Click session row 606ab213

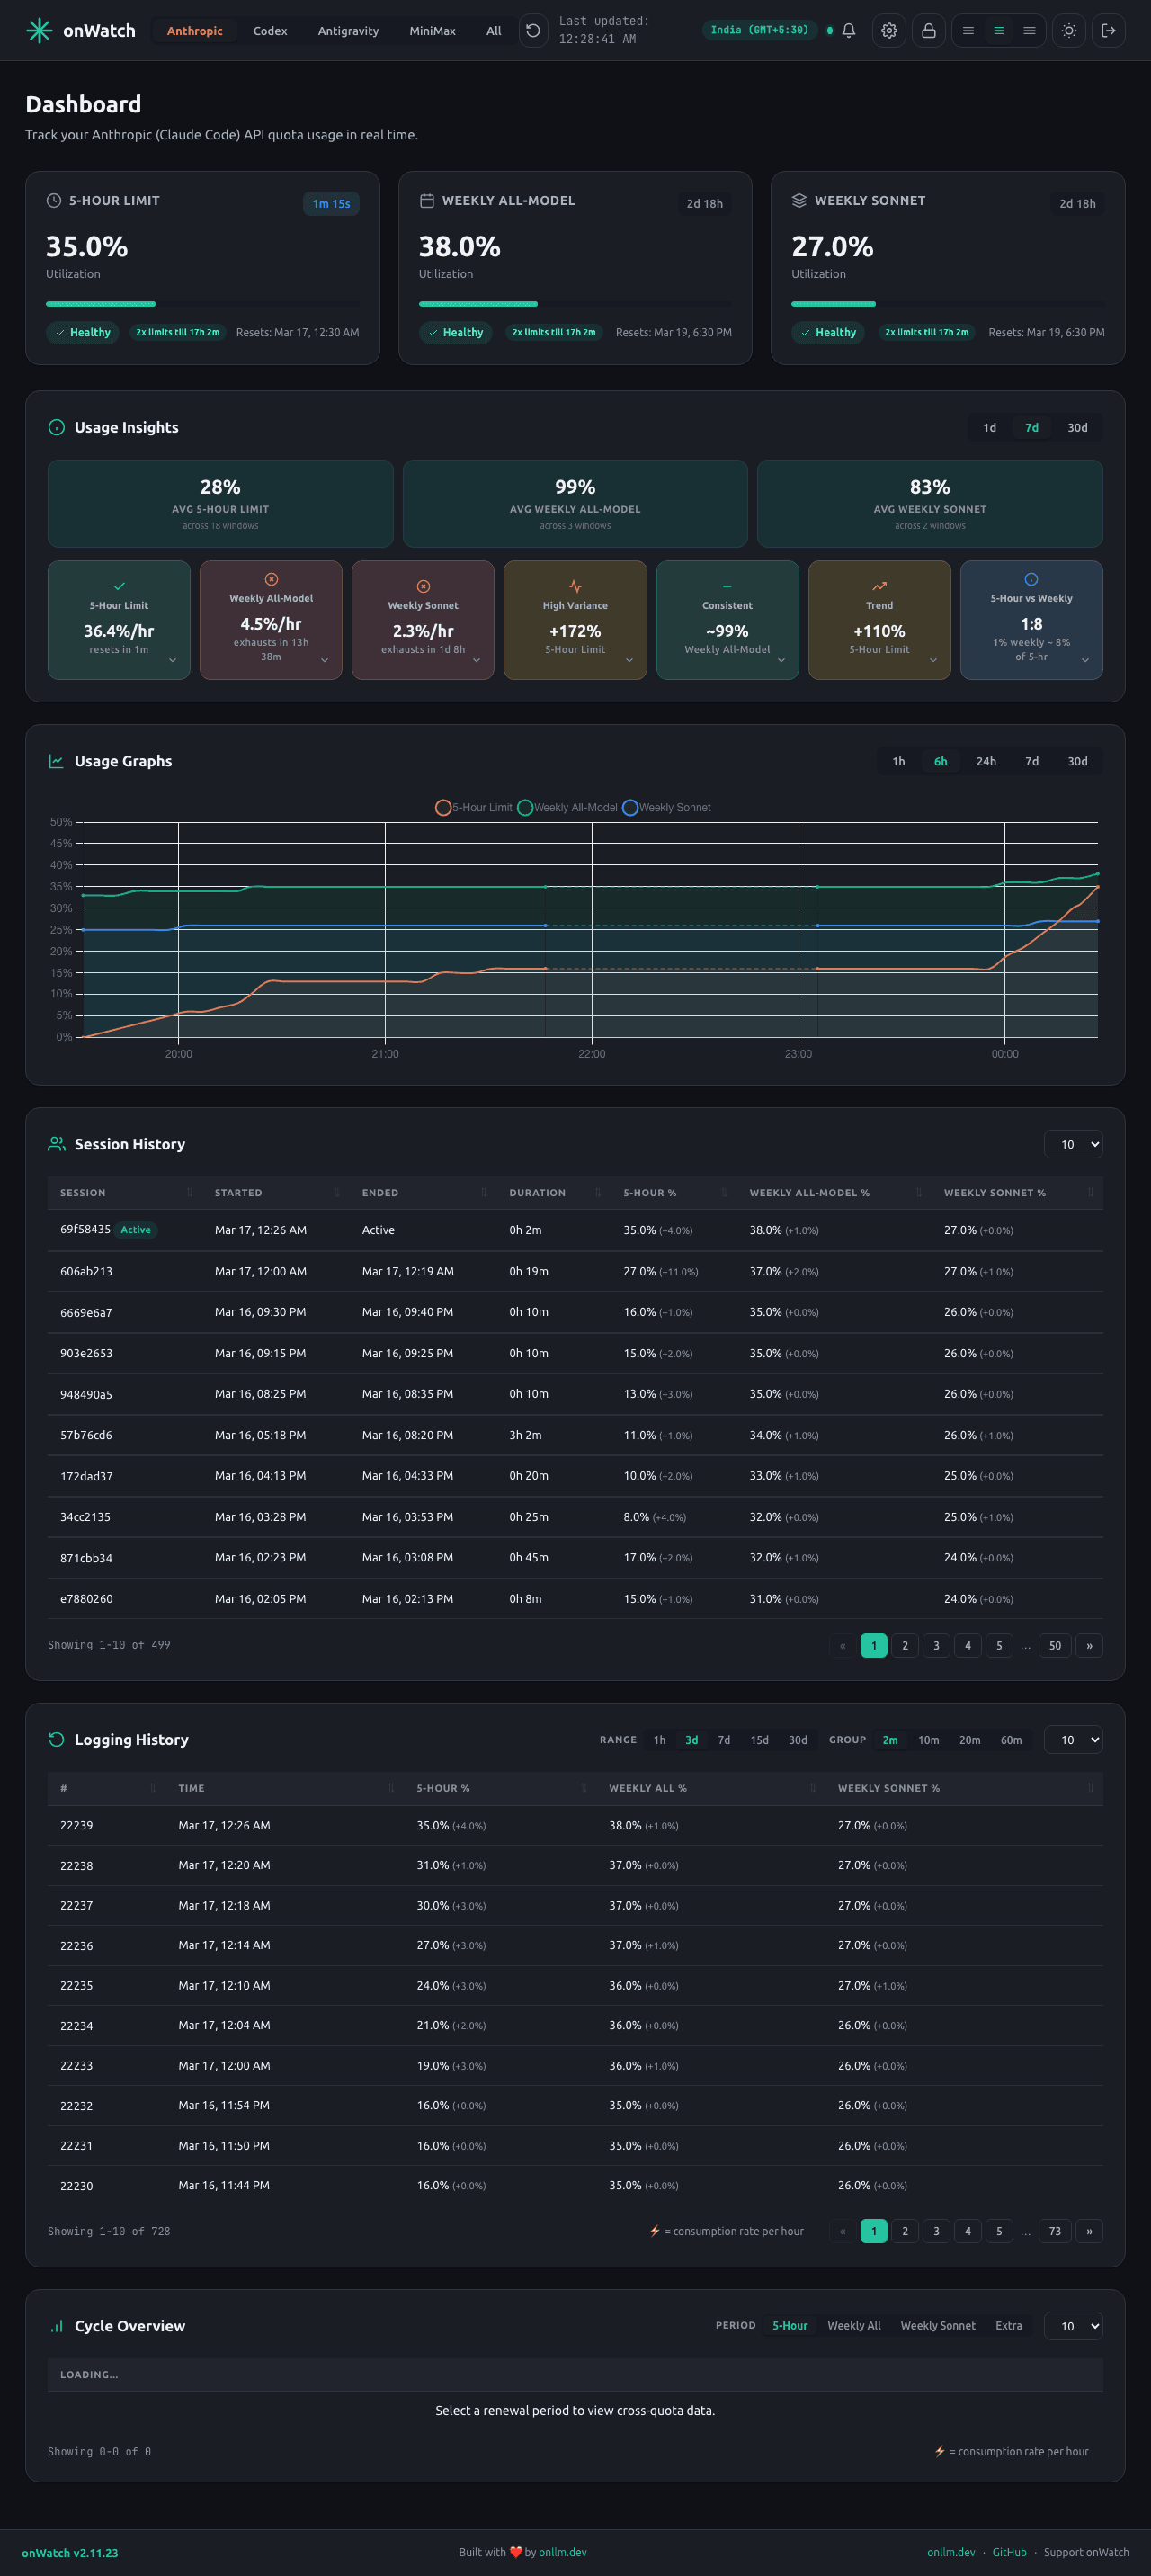tap(575, 1271)
